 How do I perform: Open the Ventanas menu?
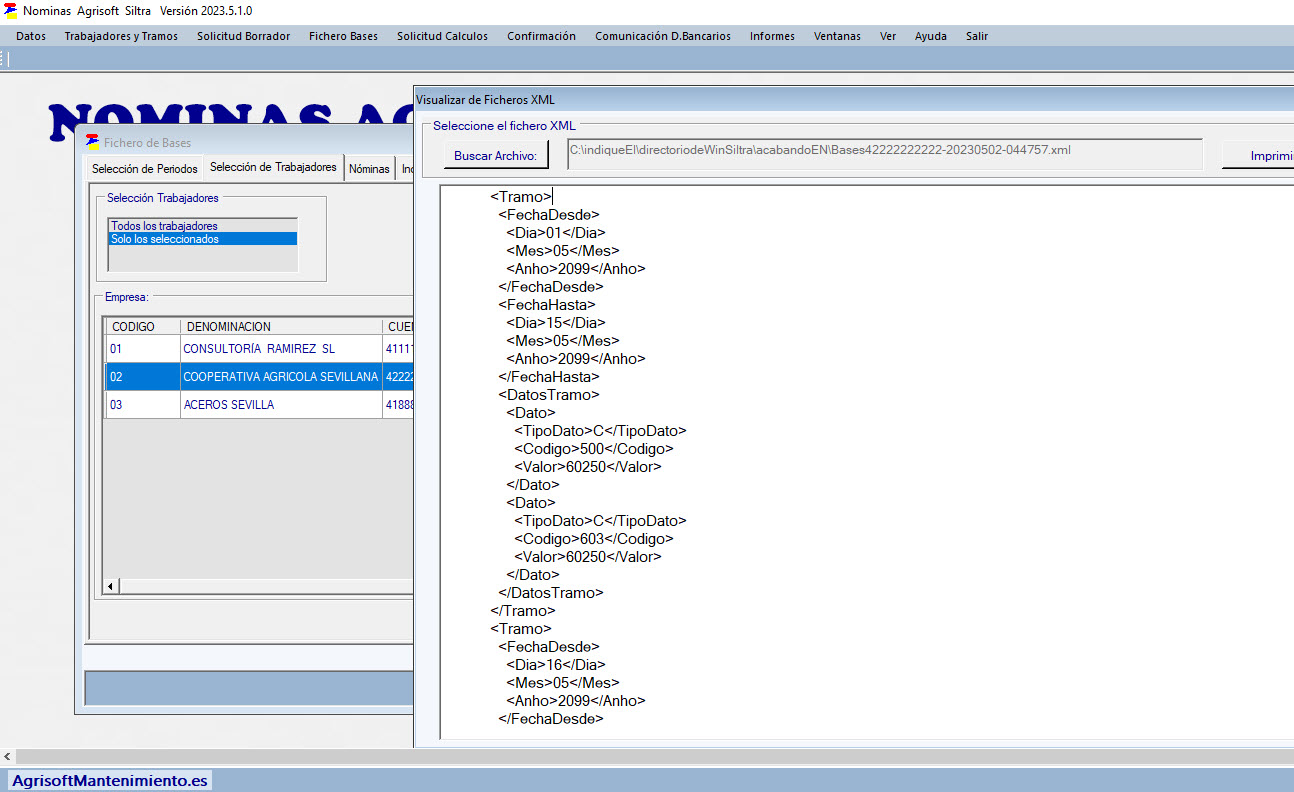837,36
